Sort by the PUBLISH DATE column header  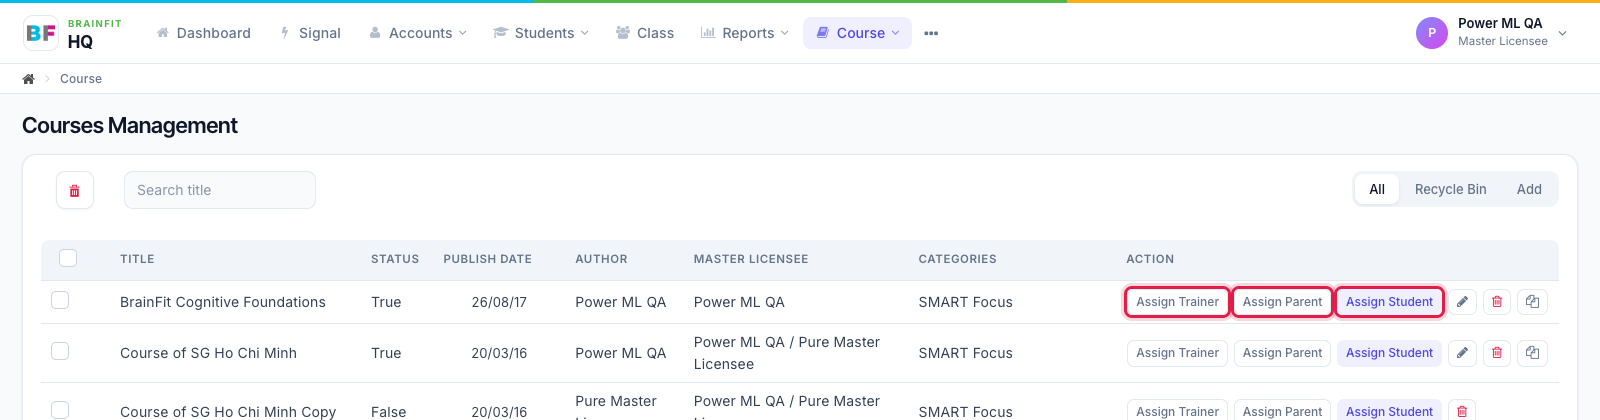point(488,259)
